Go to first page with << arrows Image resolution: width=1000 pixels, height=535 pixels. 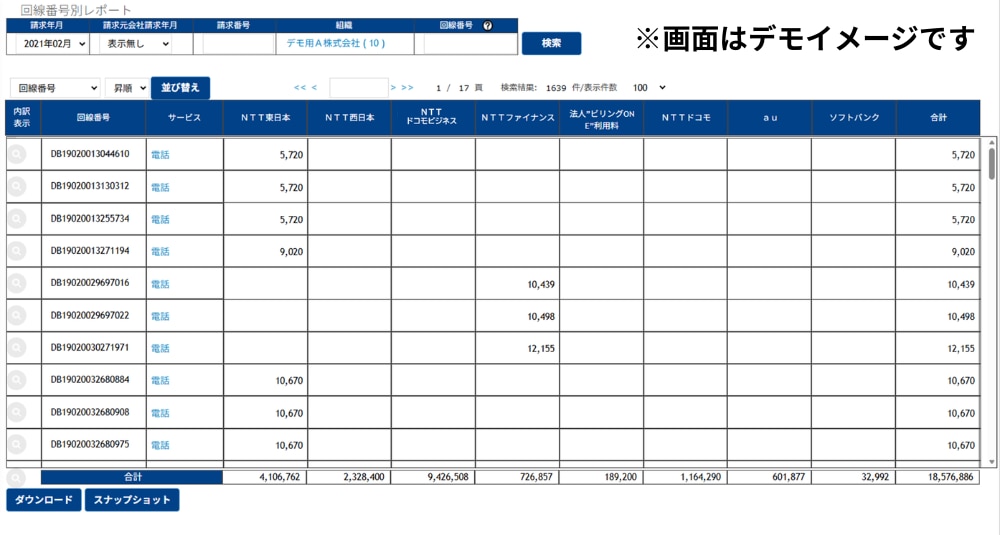[x=300, y=87]
